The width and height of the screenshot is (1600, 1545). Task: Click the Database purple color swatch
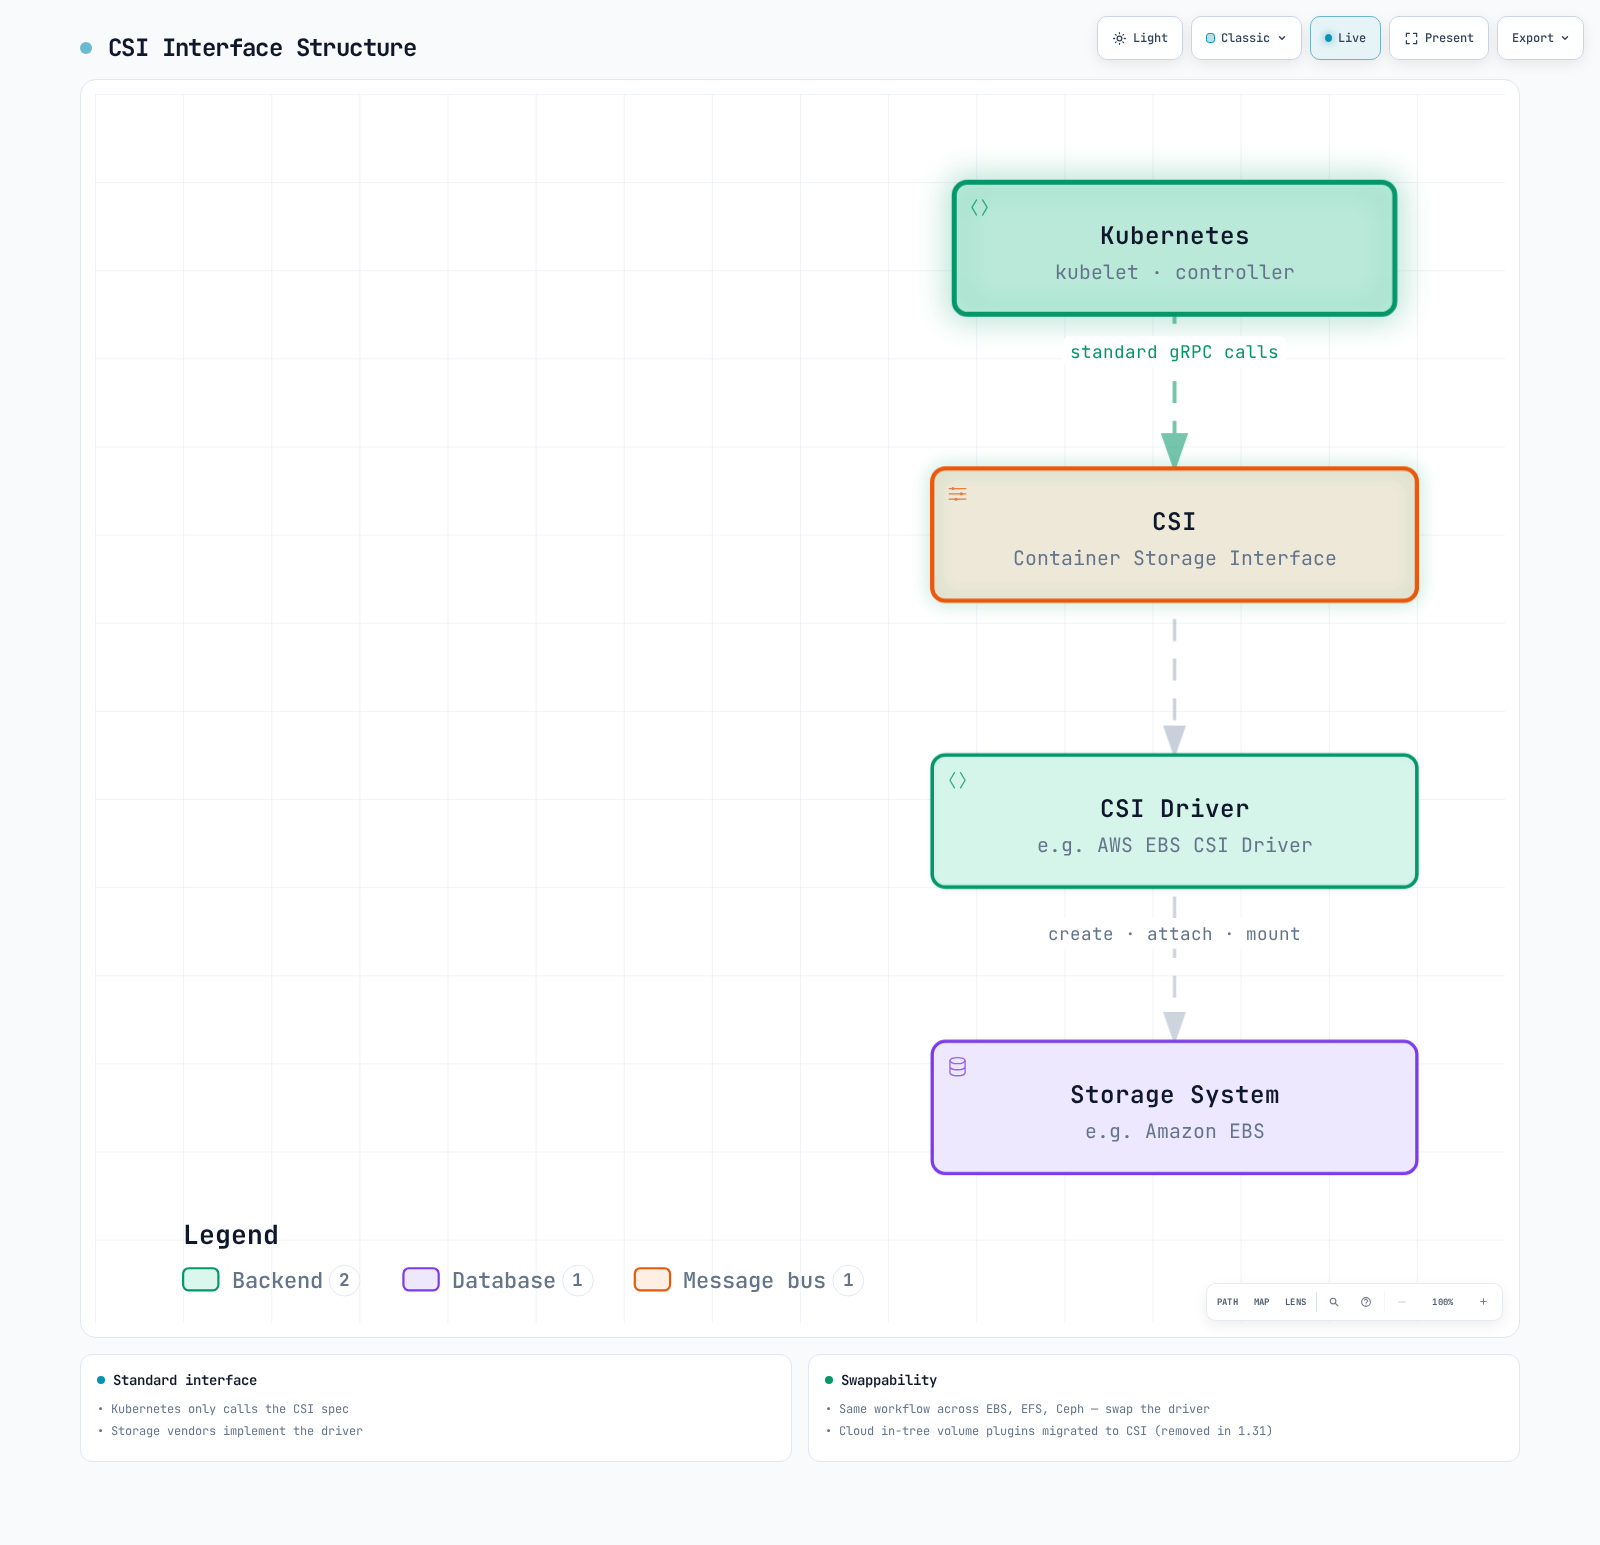[x=421, y=1280]
